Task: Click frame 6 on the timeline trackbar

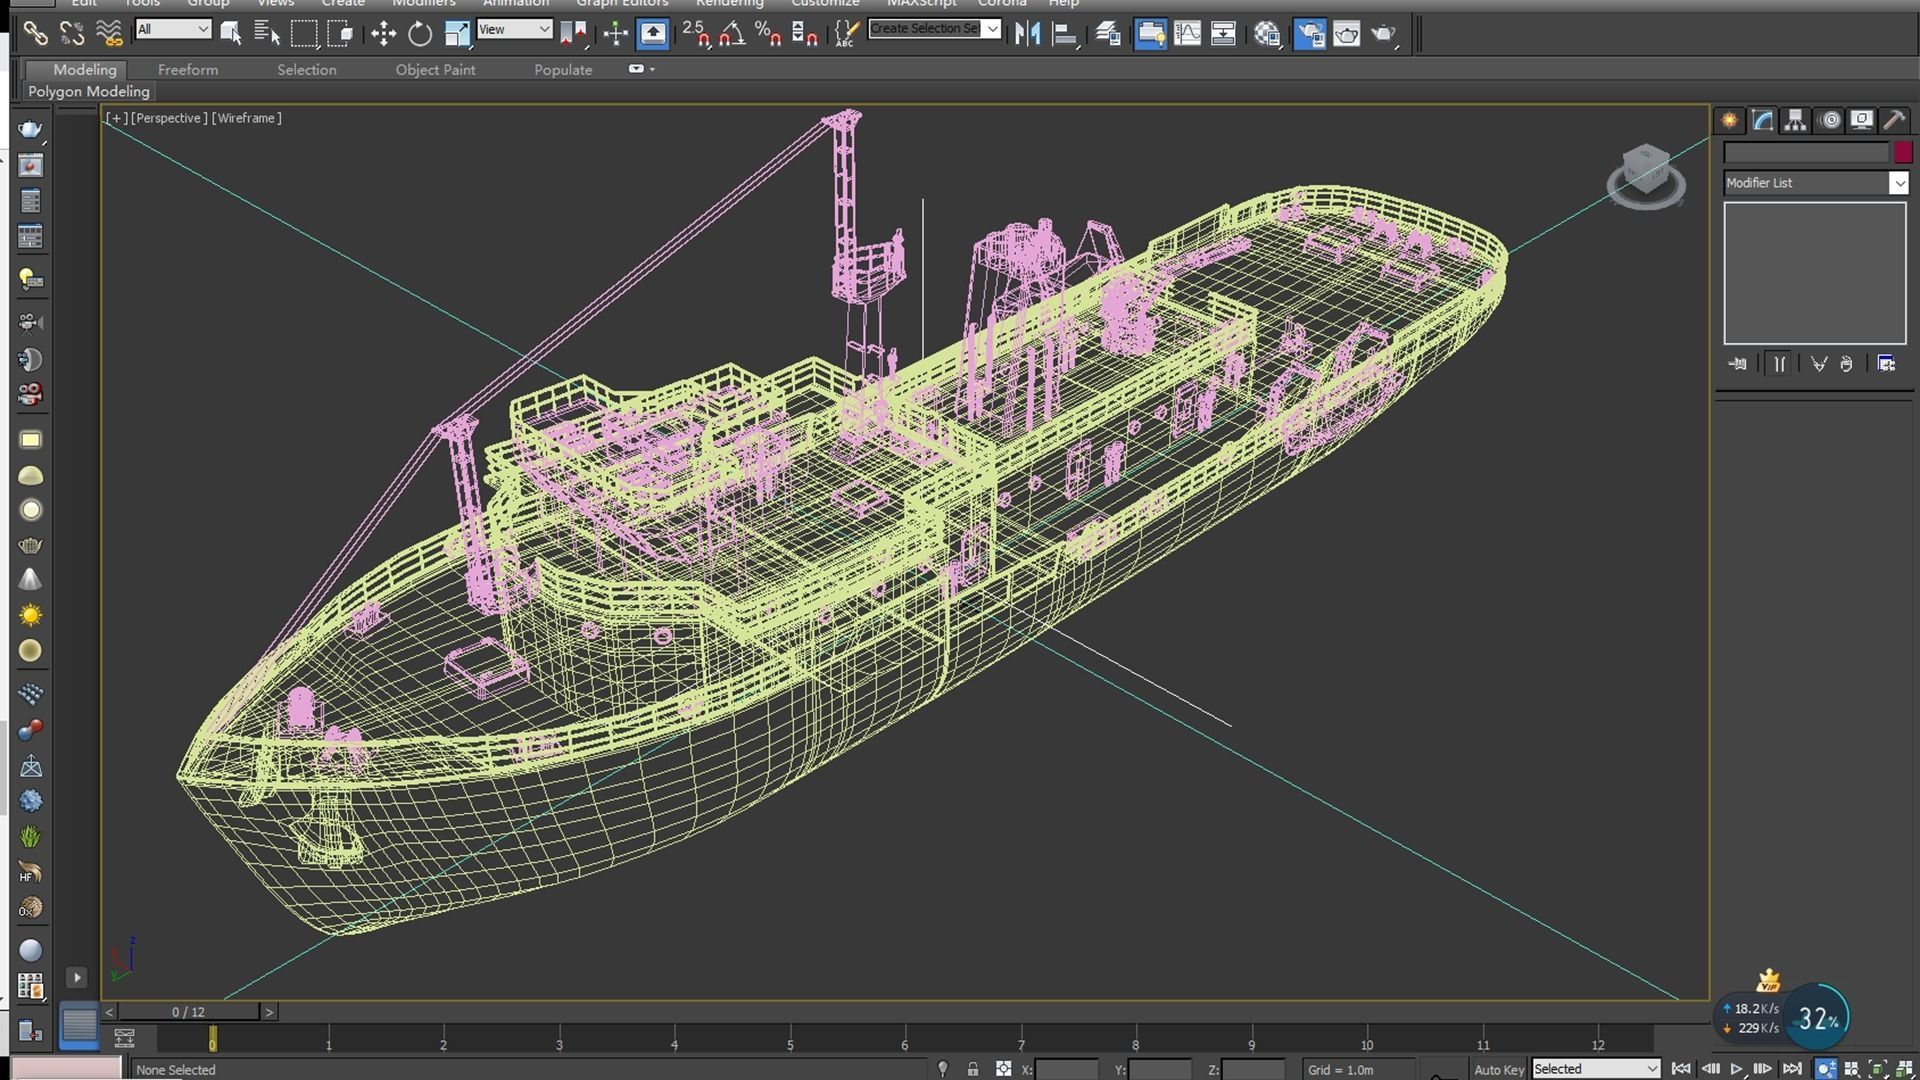Action: [905, 1040]
